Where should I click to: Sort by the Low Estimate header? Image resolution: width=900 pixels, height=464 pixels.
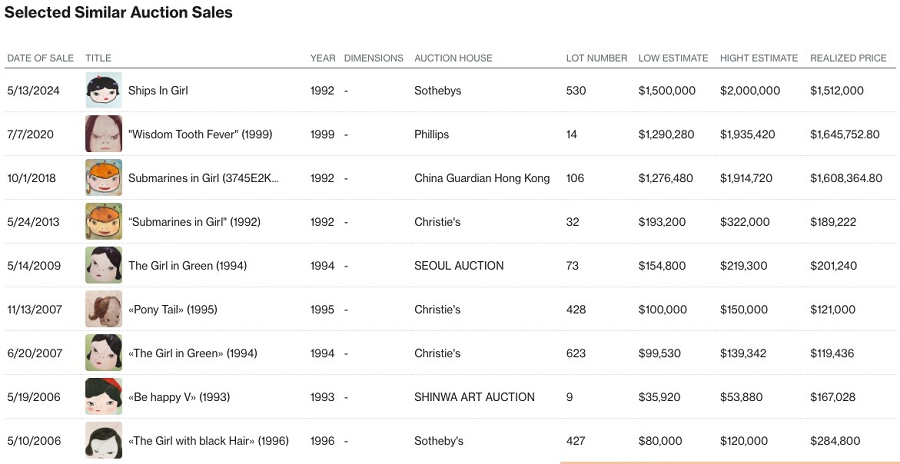[x=673, y=58]
